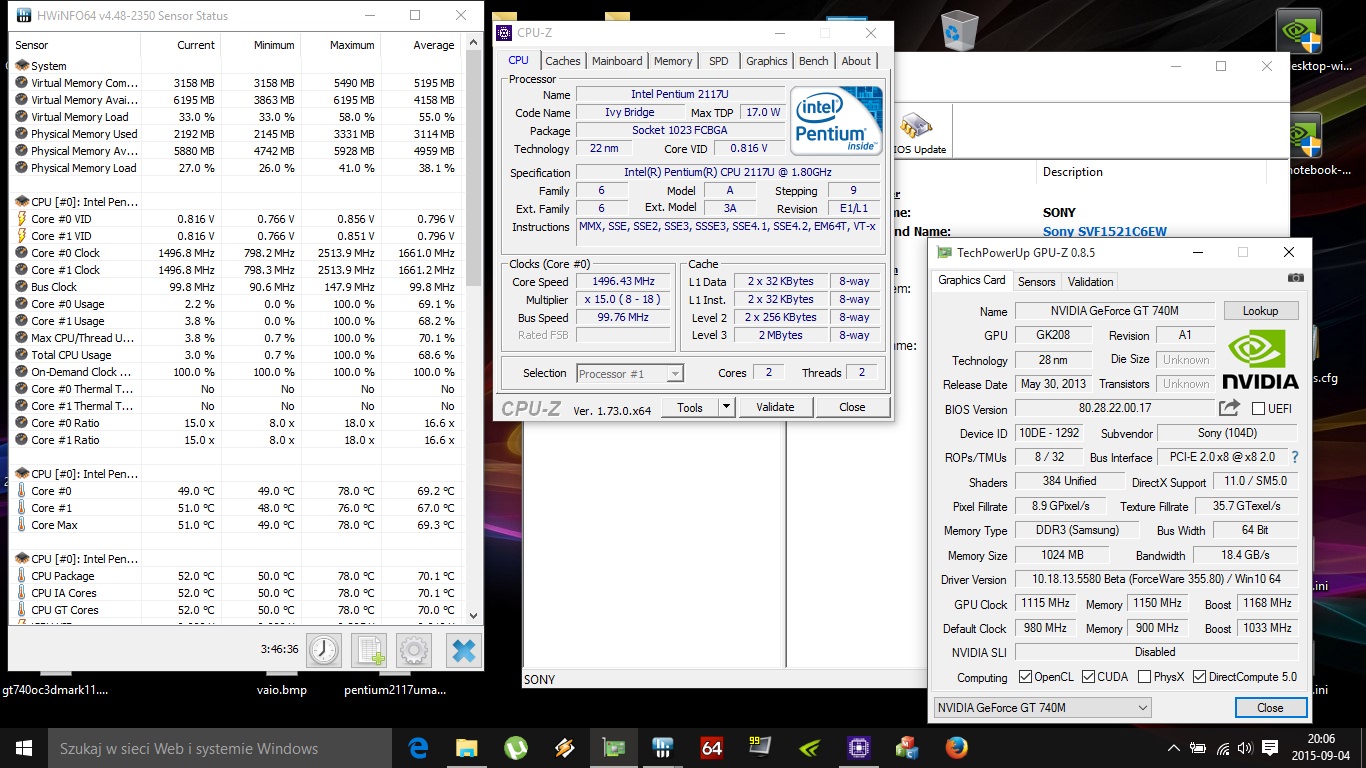Switch to the Bench tab in CPU-Z
The width and height of the screenshot is (1366, 768).
814,61
